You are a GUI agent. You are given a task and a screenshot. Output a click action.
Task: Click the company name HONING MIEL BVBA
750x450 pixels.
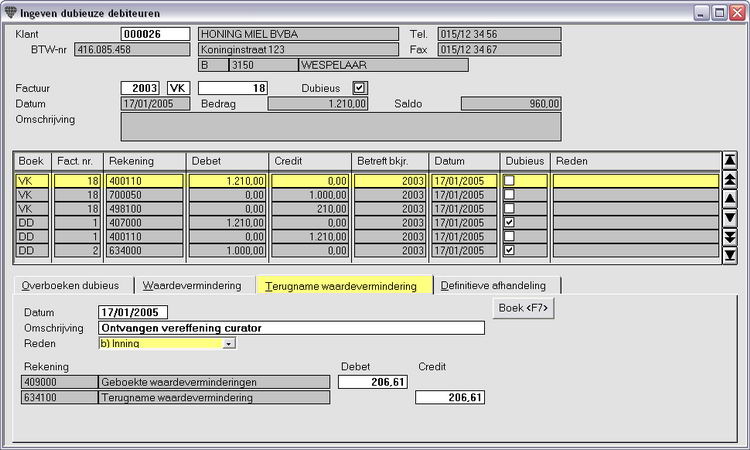[298, 34]
